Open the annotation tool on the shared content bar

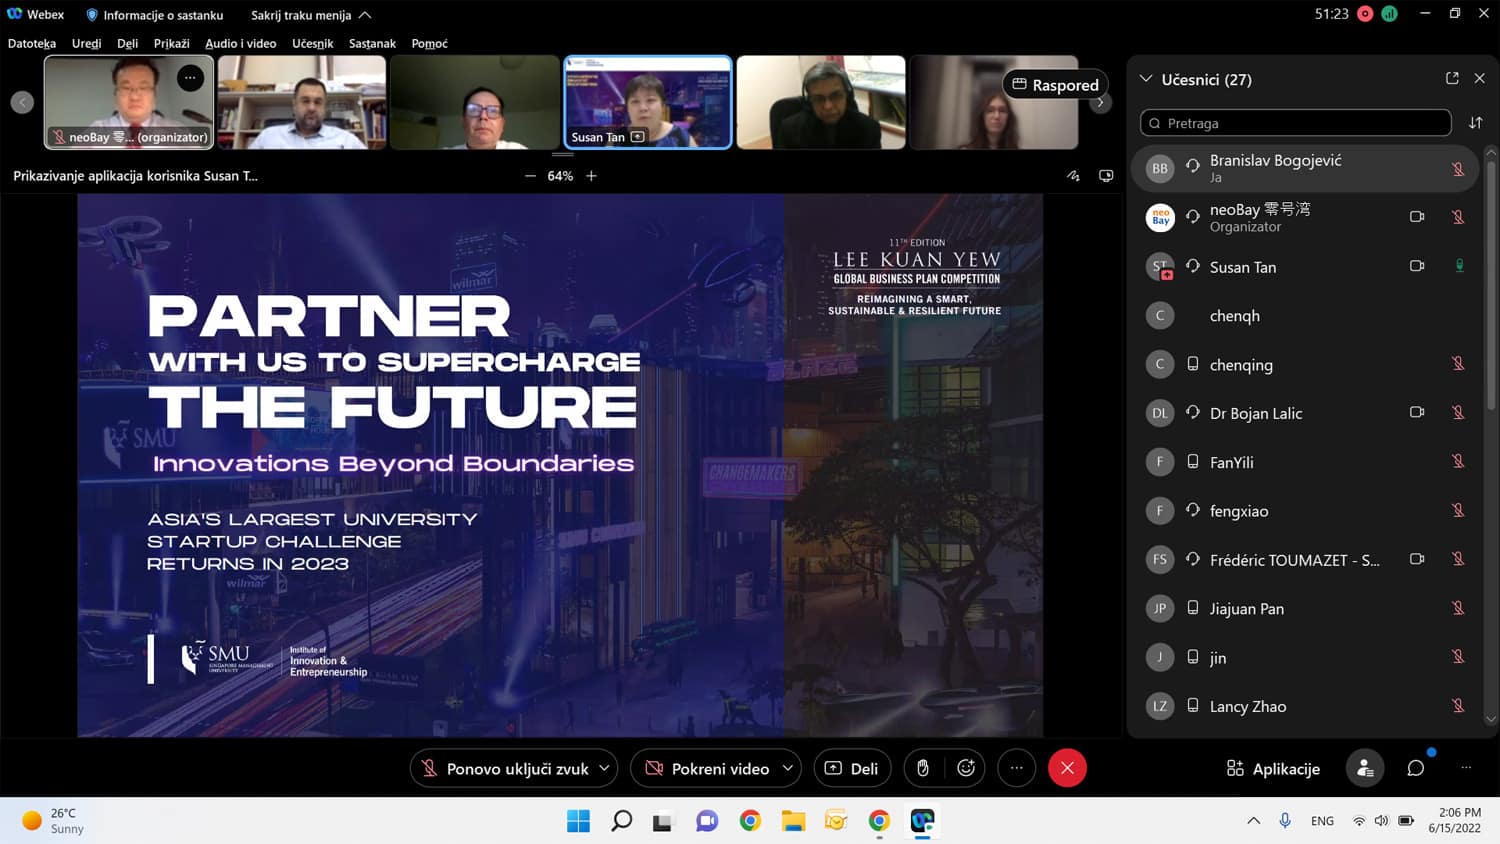1073,176
